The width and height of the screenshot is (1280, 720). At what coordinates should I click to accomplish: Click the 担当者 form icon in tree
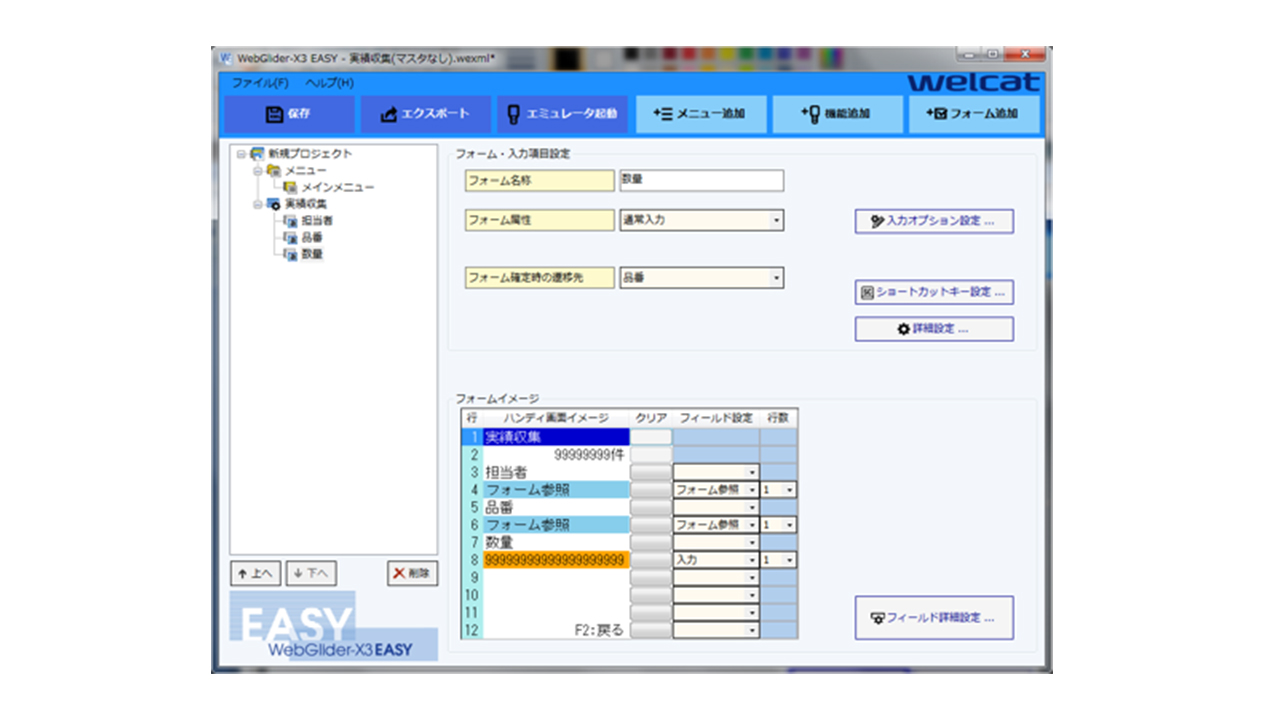pos(290,221)
